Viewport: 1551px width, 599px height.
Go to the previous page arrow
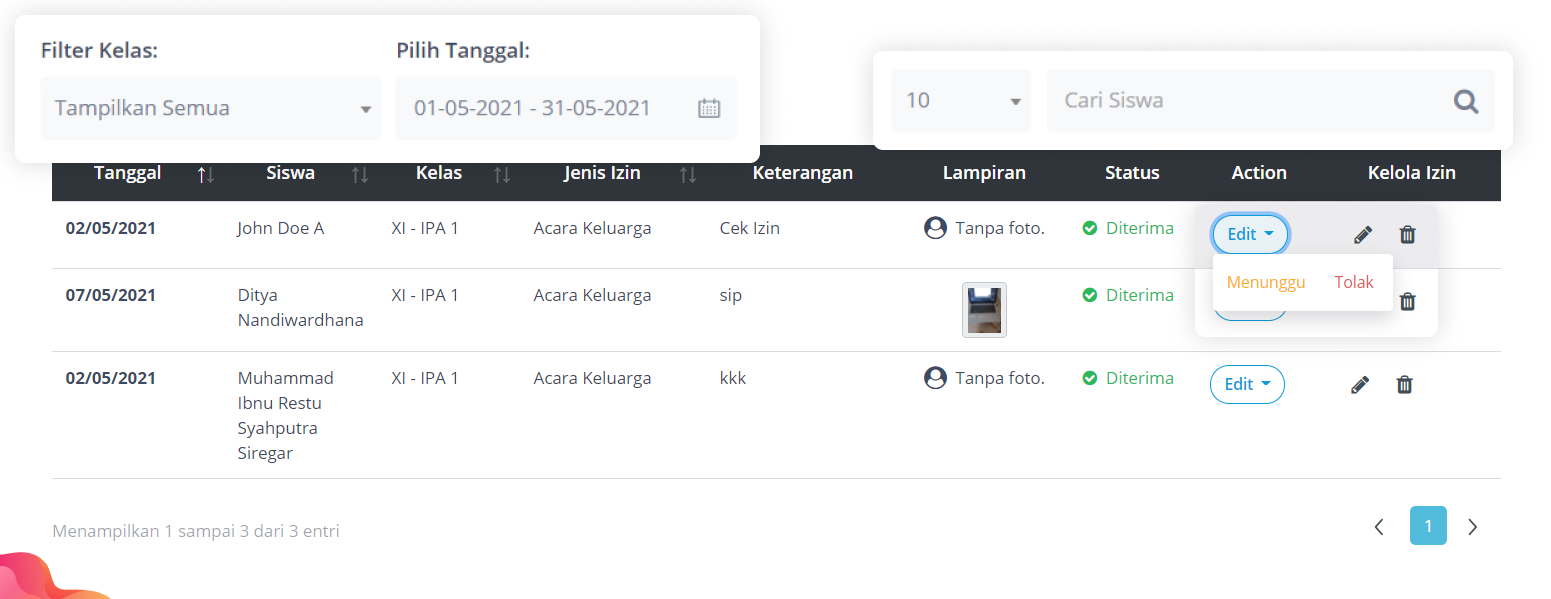[1379, 527]
